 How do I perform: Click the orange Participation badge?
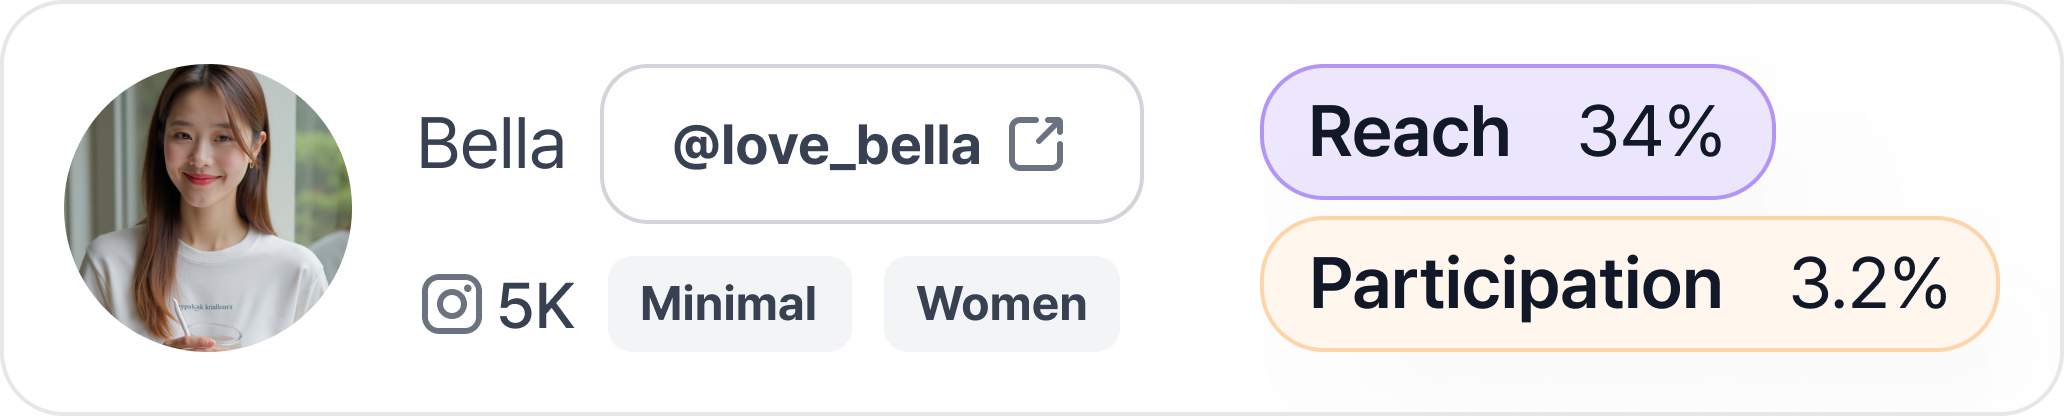(1628, 284)
